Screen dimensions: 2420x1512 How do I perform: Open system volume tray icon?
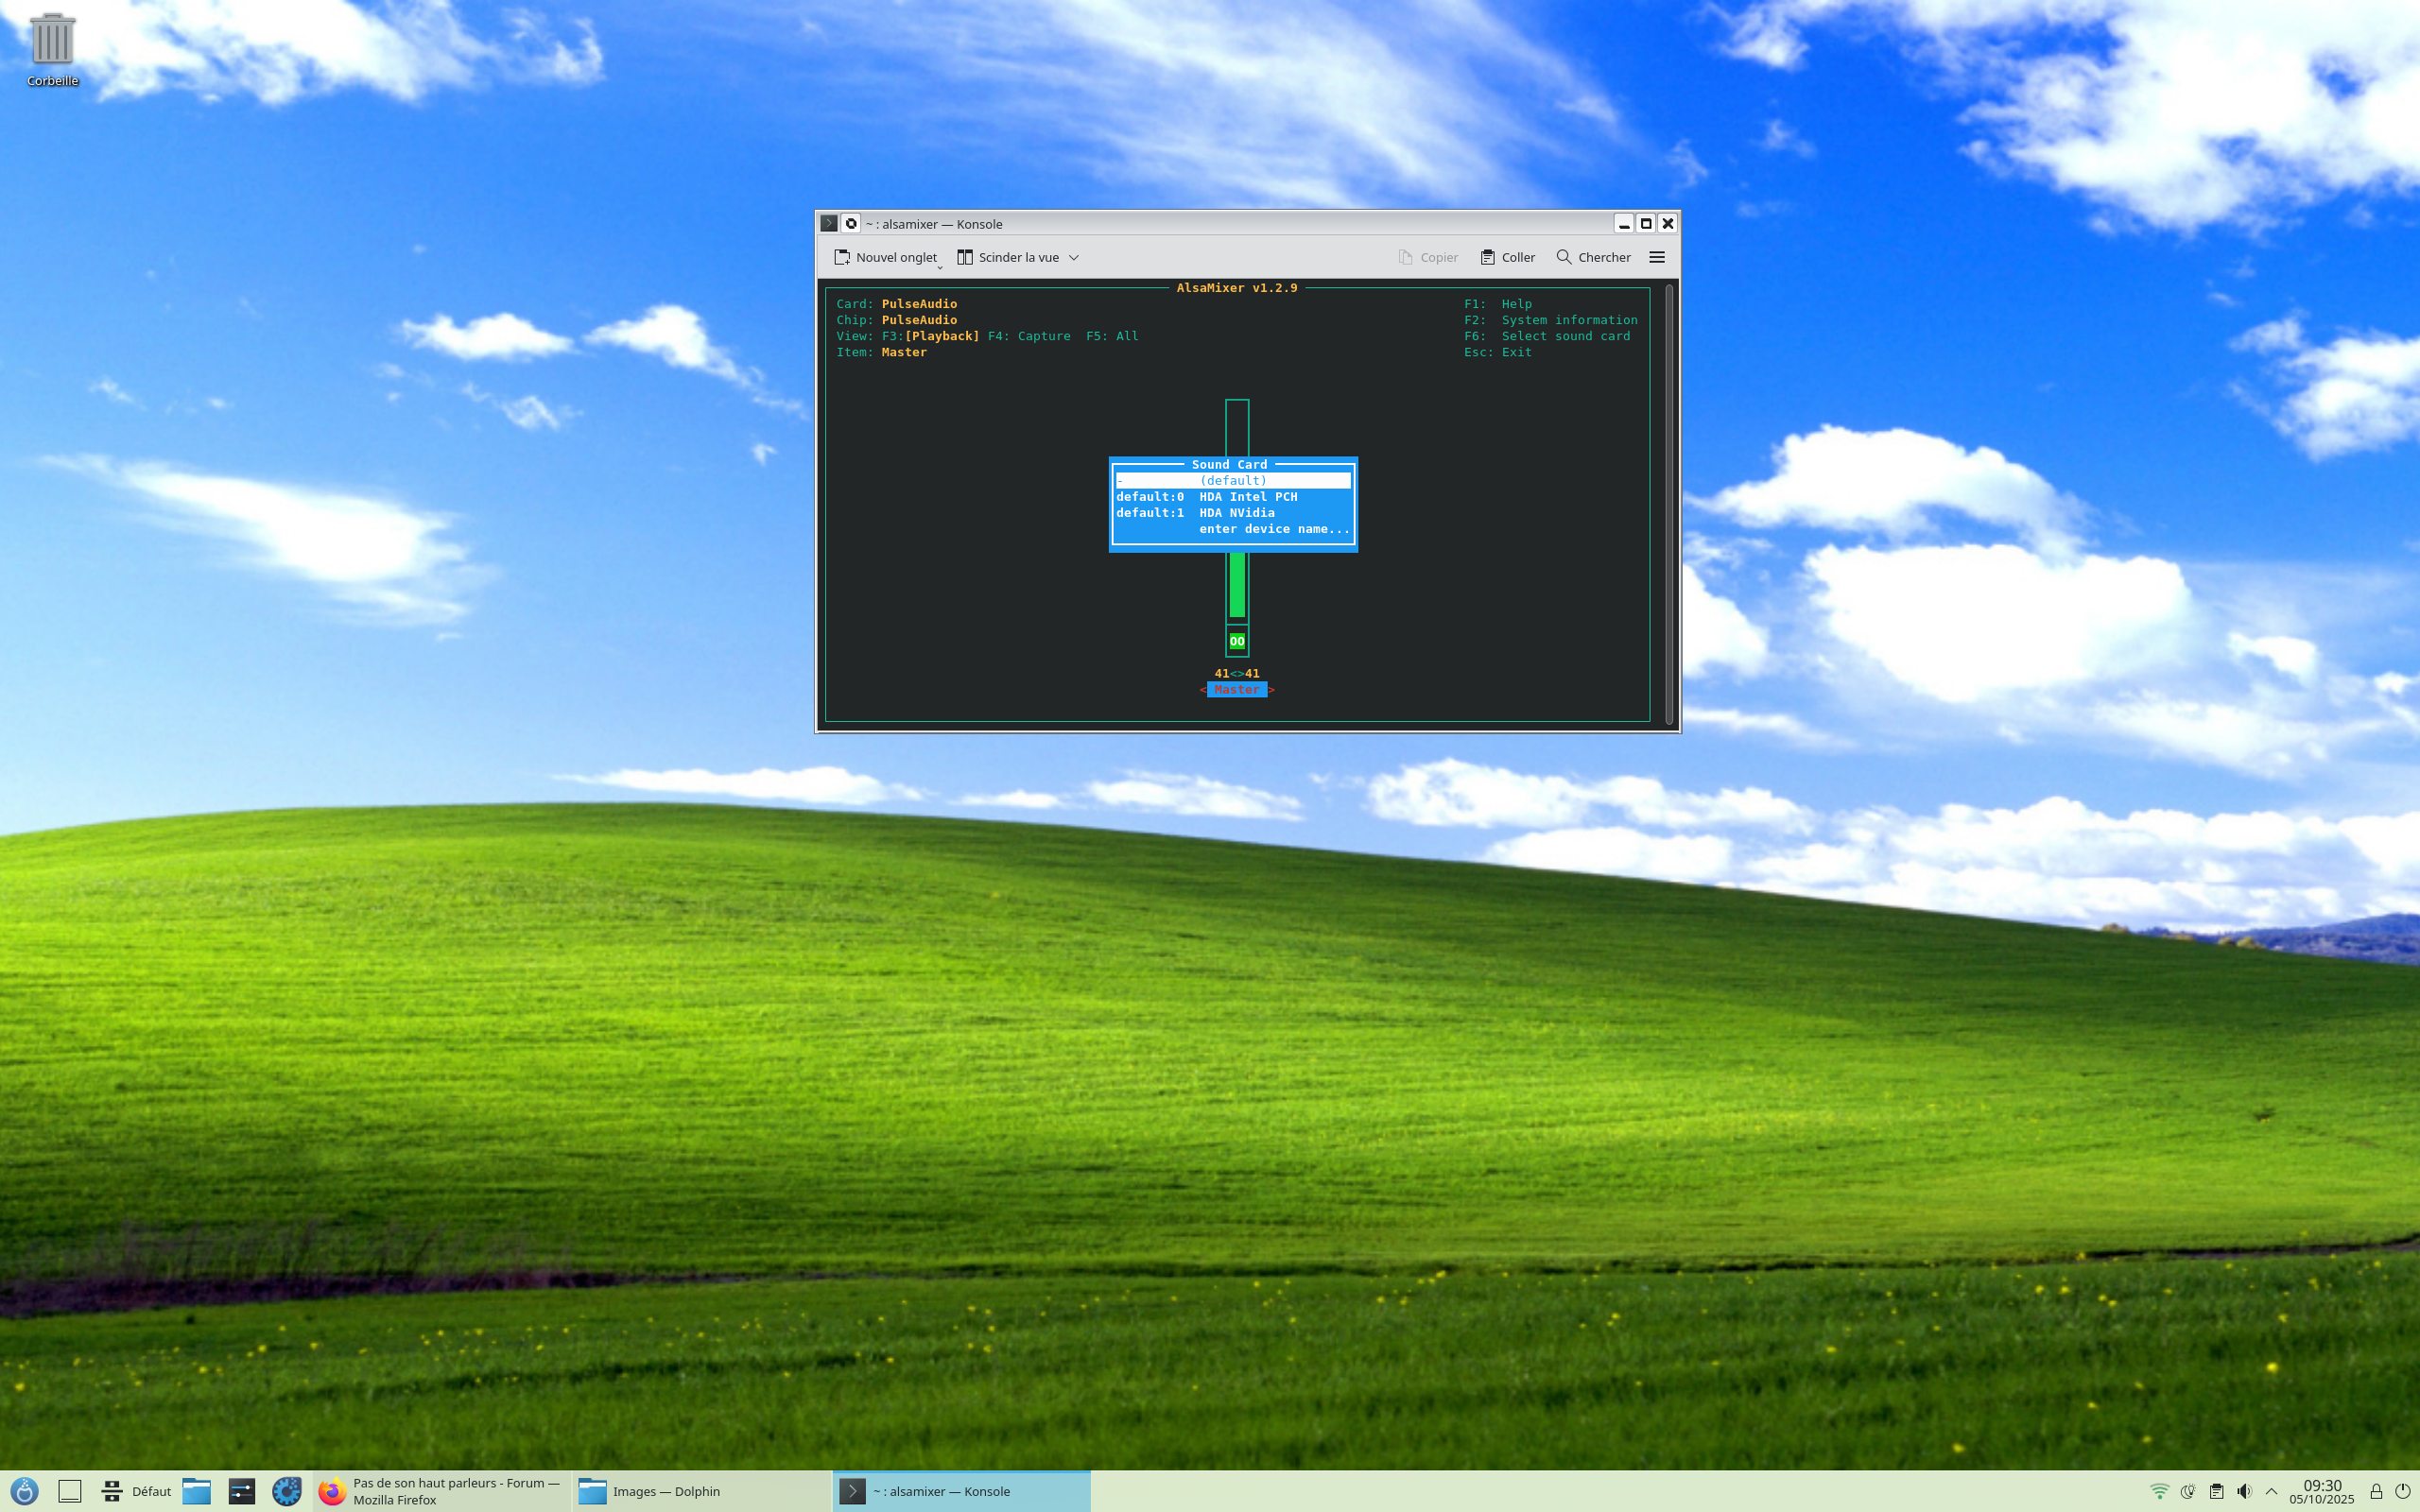point(2244,1491)
